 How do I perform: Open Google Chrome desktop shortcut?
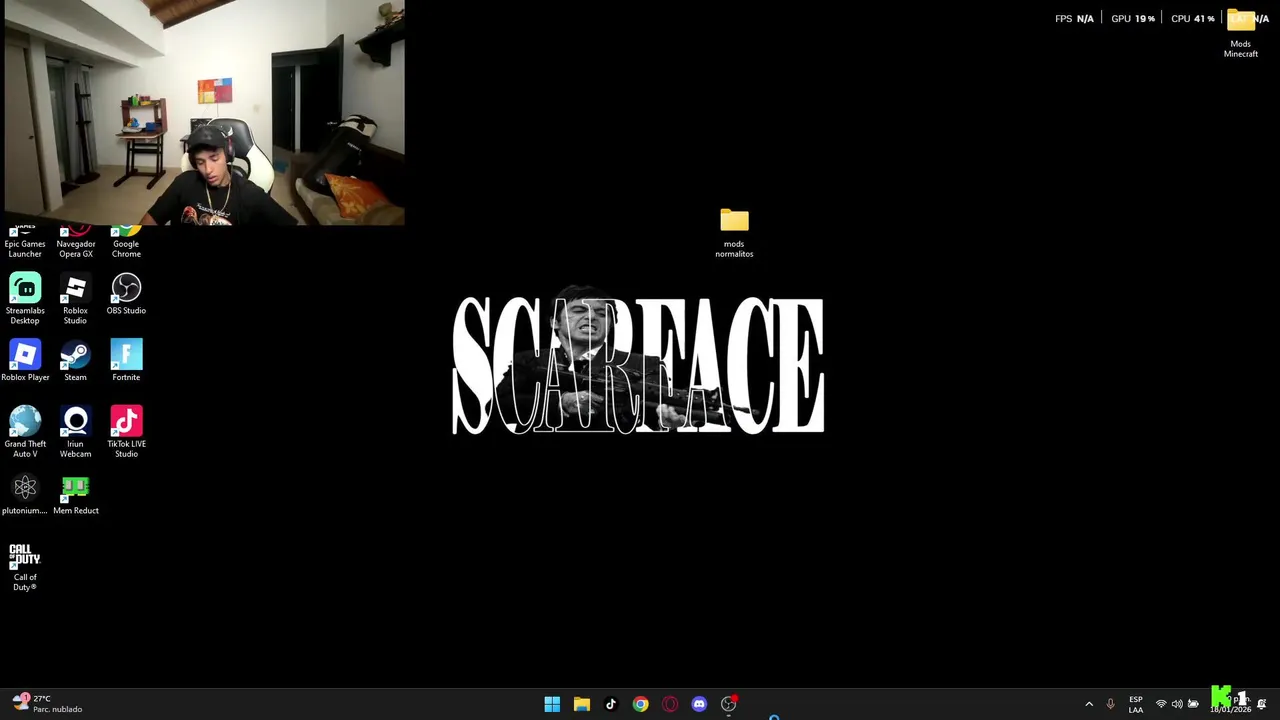click(126, 243)
